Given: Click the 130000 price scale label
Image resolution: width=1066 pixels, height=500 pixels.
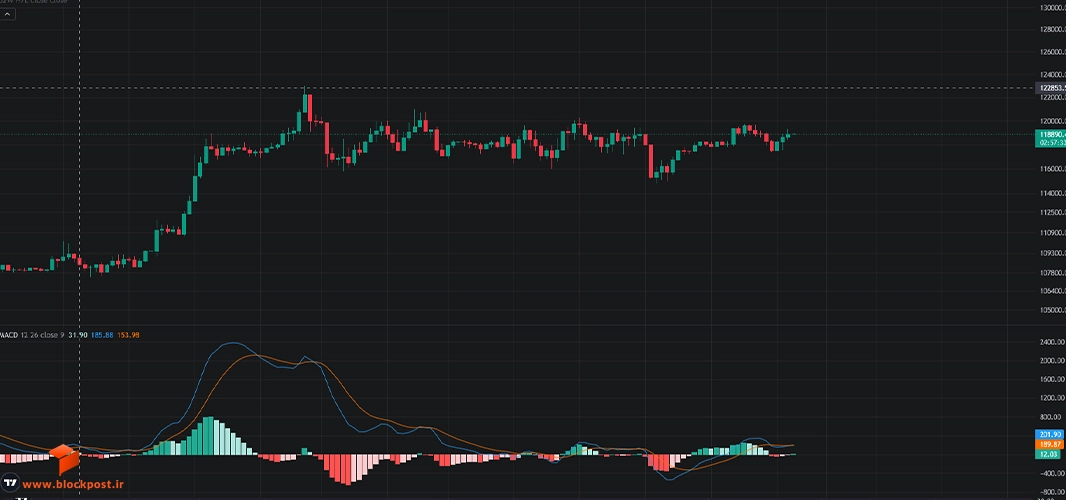Looking at the screenshot, I should coord(1052,7).
